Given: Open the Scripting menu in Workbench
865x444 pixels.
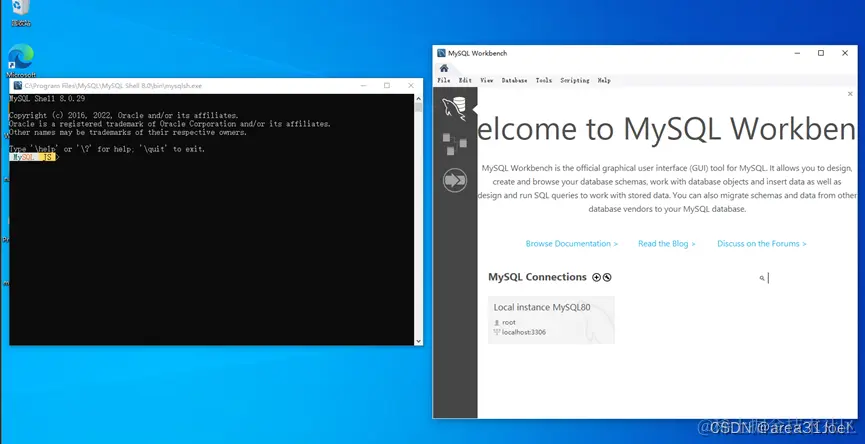Looking at the screenshot, I should point(575,81).
